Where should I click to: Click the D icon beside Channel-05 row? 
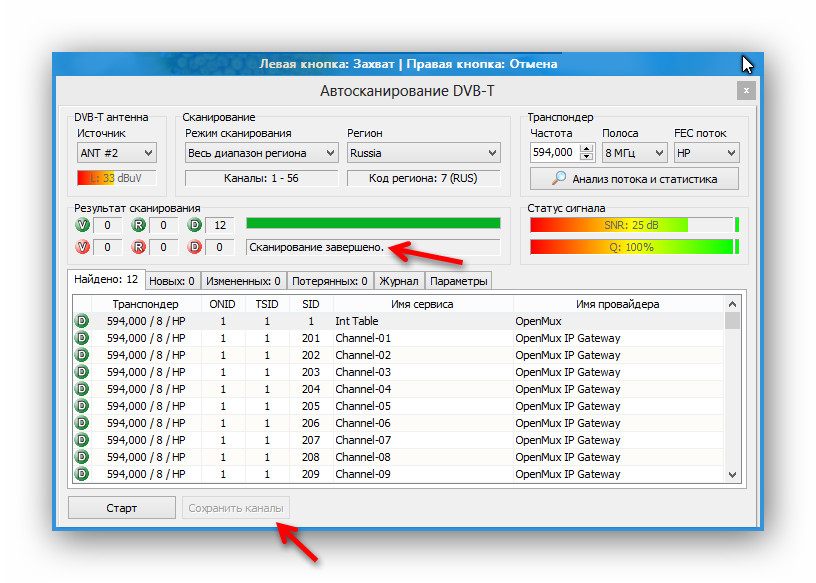pyautogui.click(x=82, y=406)
